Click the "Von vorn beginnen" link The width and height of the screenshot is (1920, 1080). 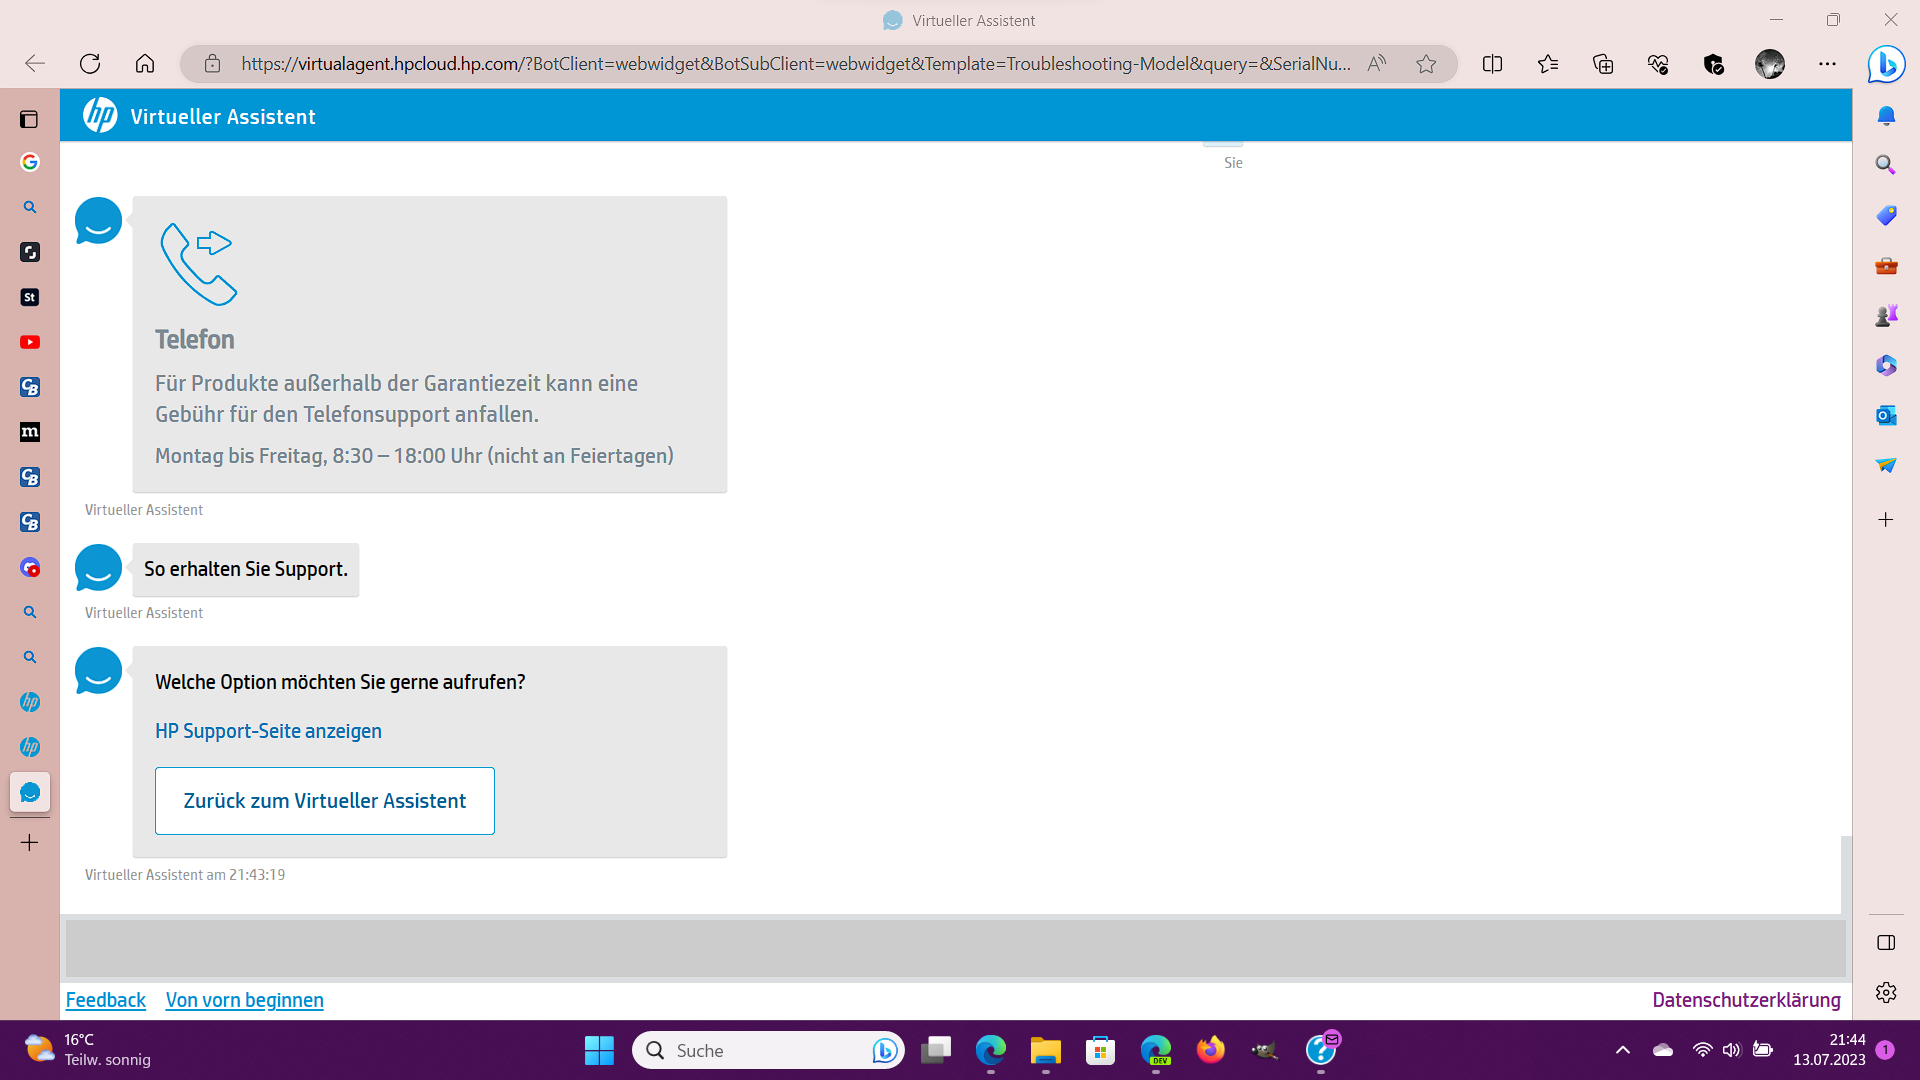[244, 1000]
